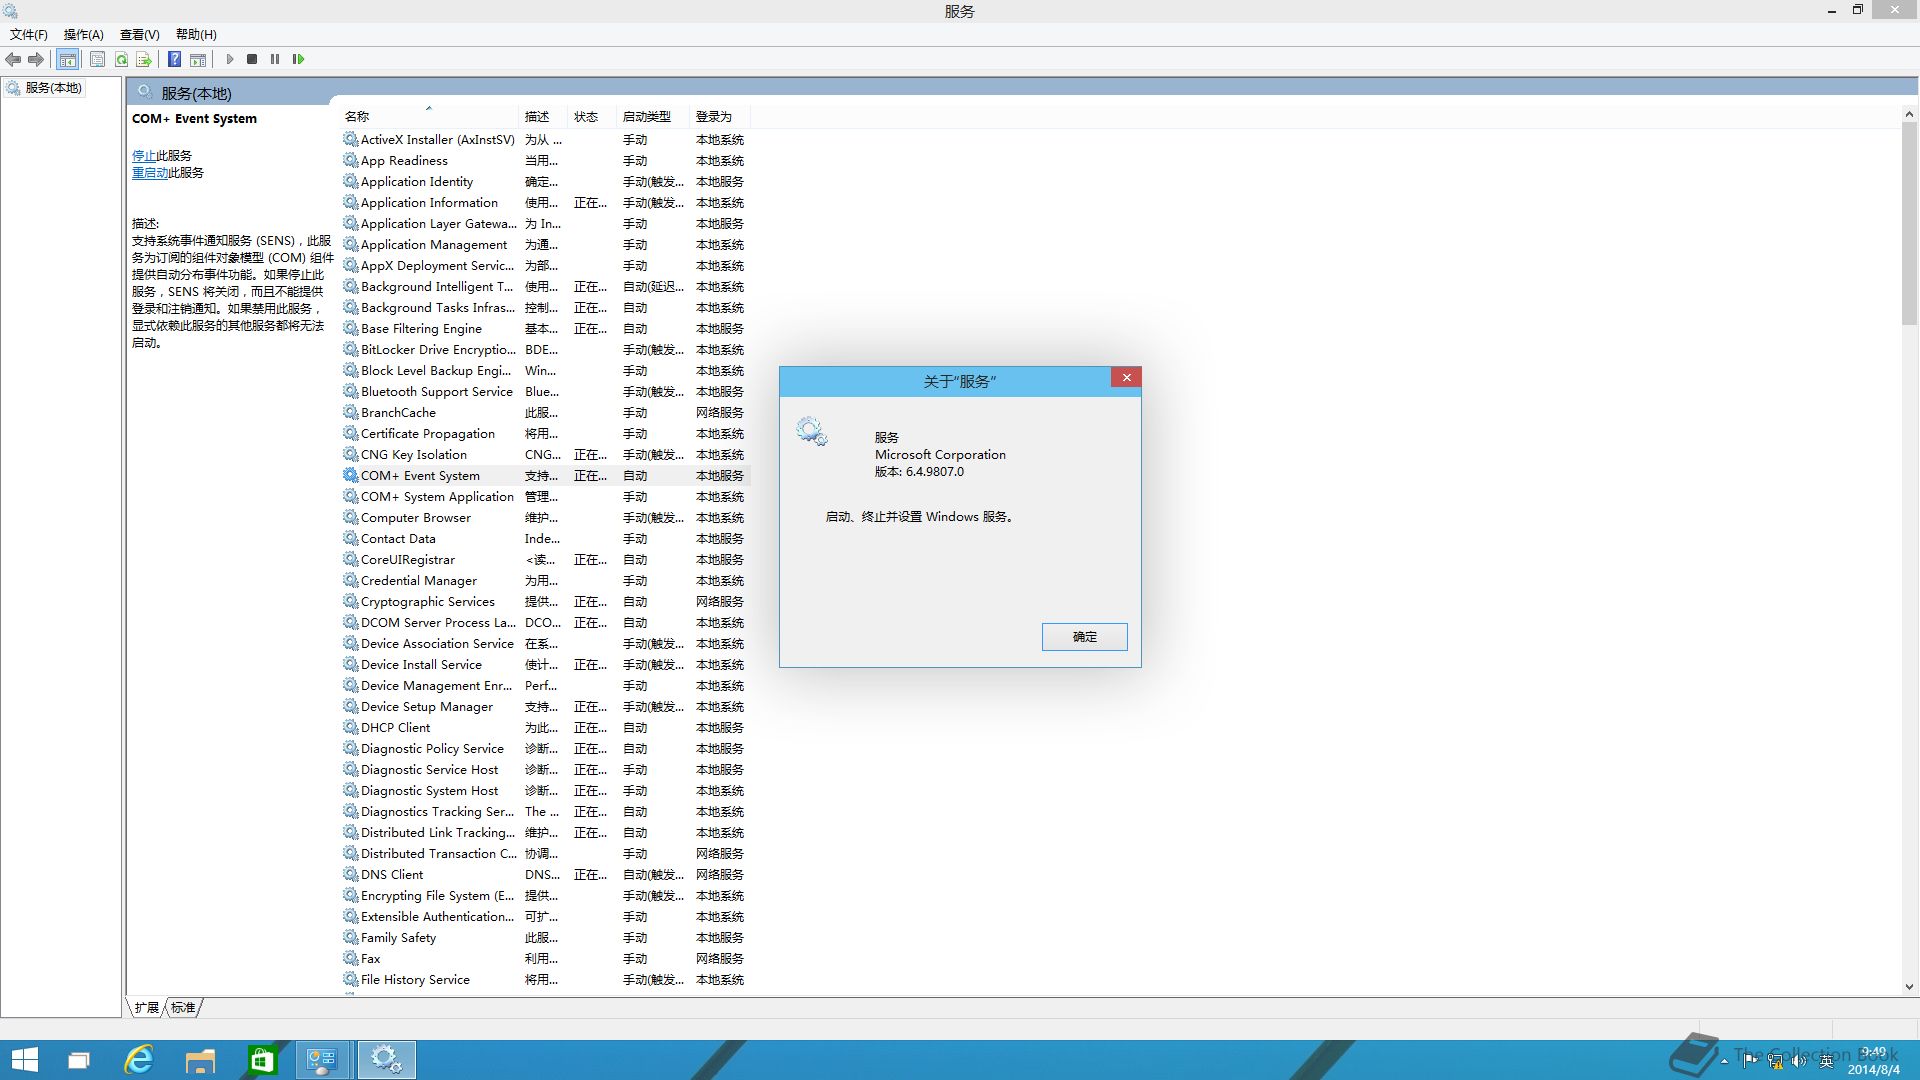
Task: Switch to the 扩展 tab at bottom
Action: [x=146, y=1007]
